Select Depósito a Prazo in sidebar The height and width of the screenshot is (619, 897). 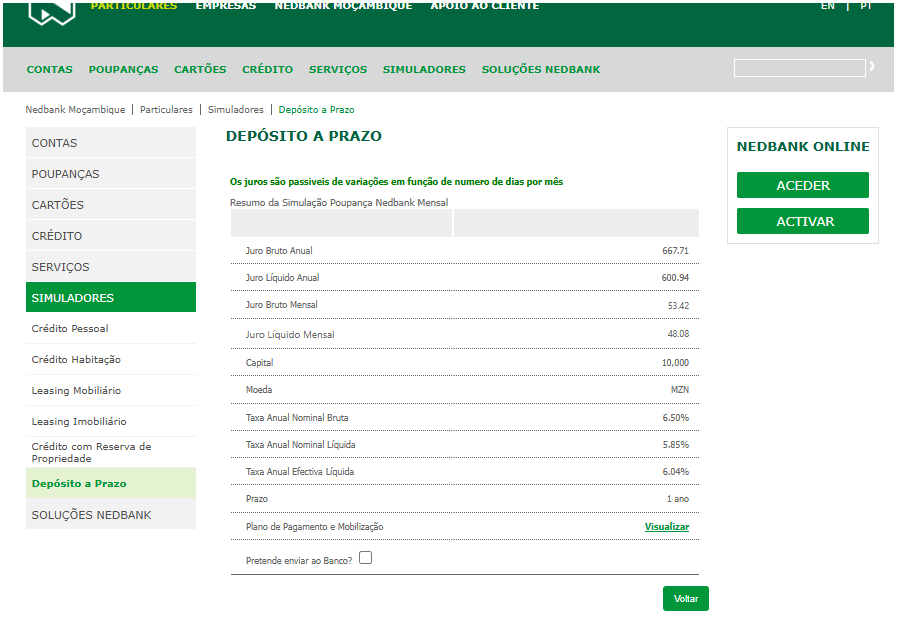[x=111, y=483]
